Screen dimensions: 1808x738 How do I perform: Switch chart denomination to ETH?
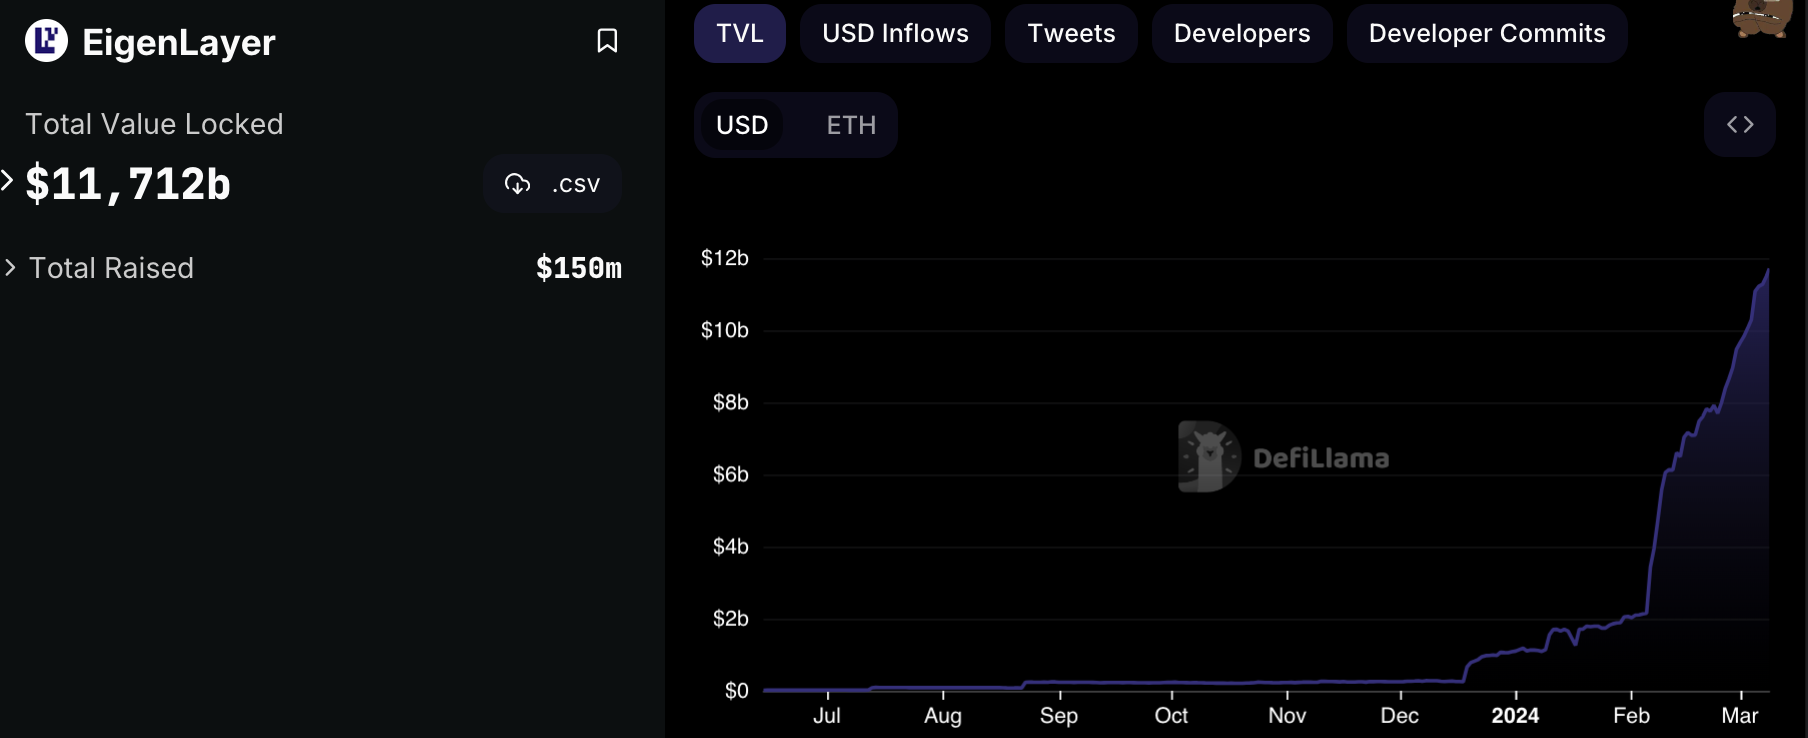click(x=851, y=125)
